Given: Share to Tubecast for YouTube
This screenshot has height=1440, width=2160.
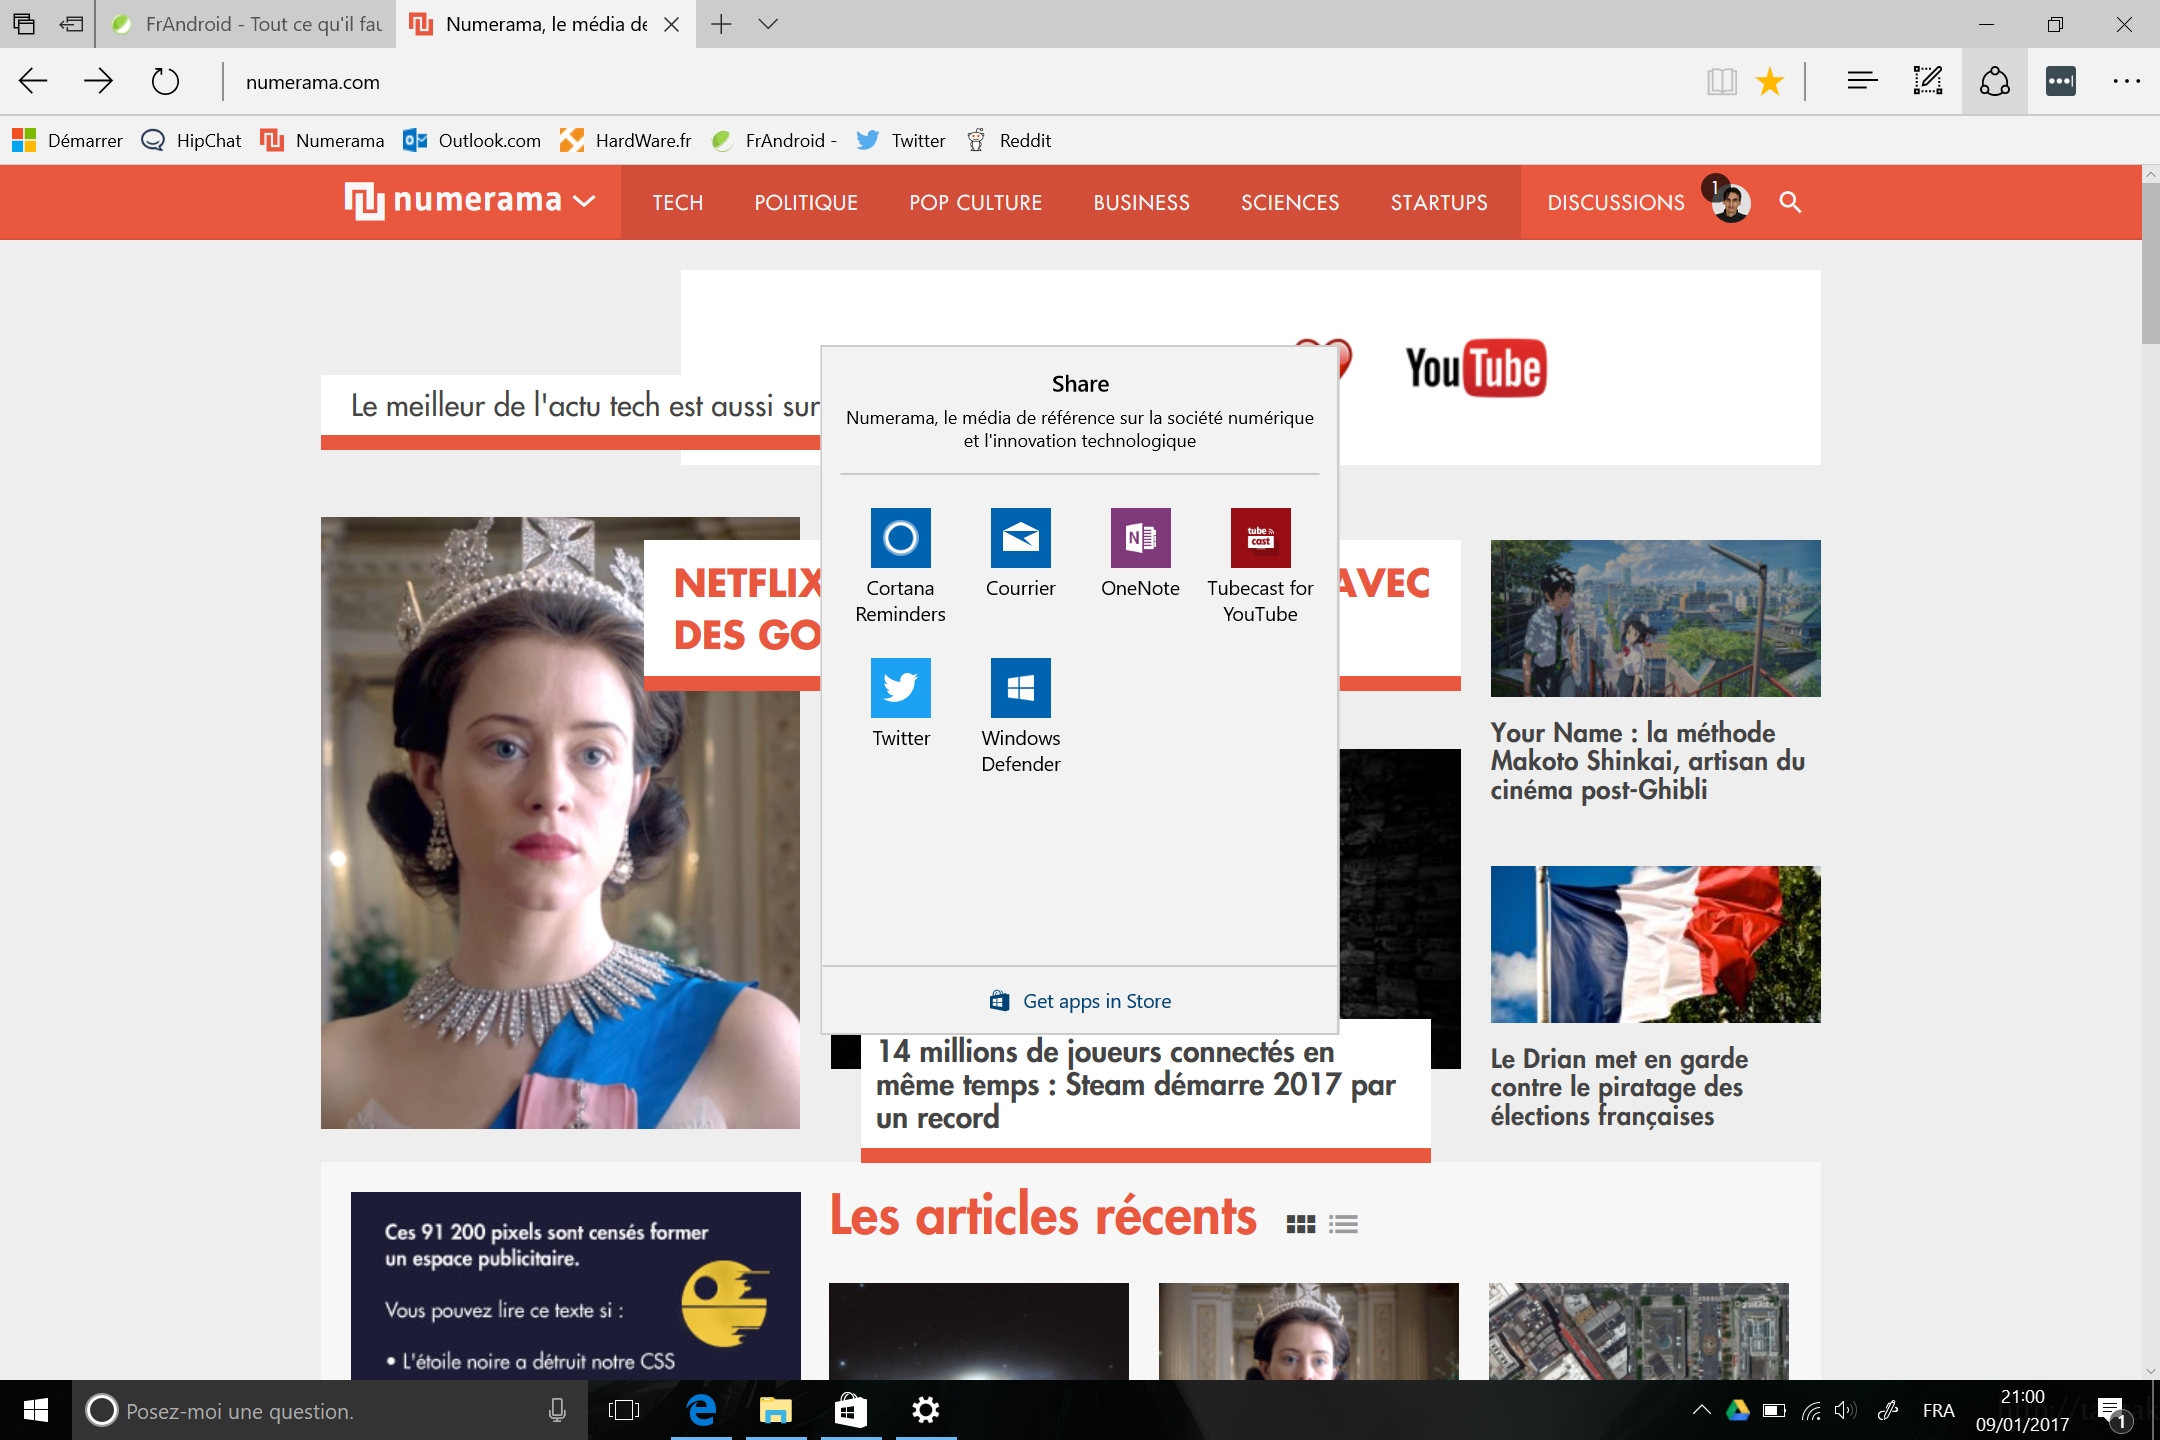Looking at the screenshot, I should [x=1260, y=566].
